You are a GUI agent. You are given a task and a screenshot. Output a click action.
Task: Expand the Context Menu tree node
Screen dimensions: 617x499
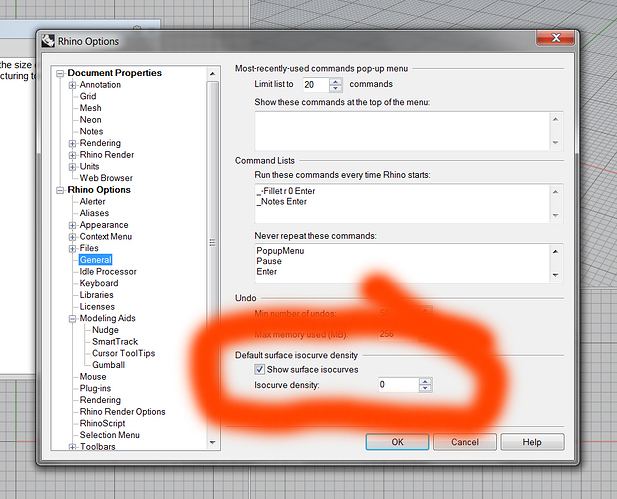pos(72,237)
